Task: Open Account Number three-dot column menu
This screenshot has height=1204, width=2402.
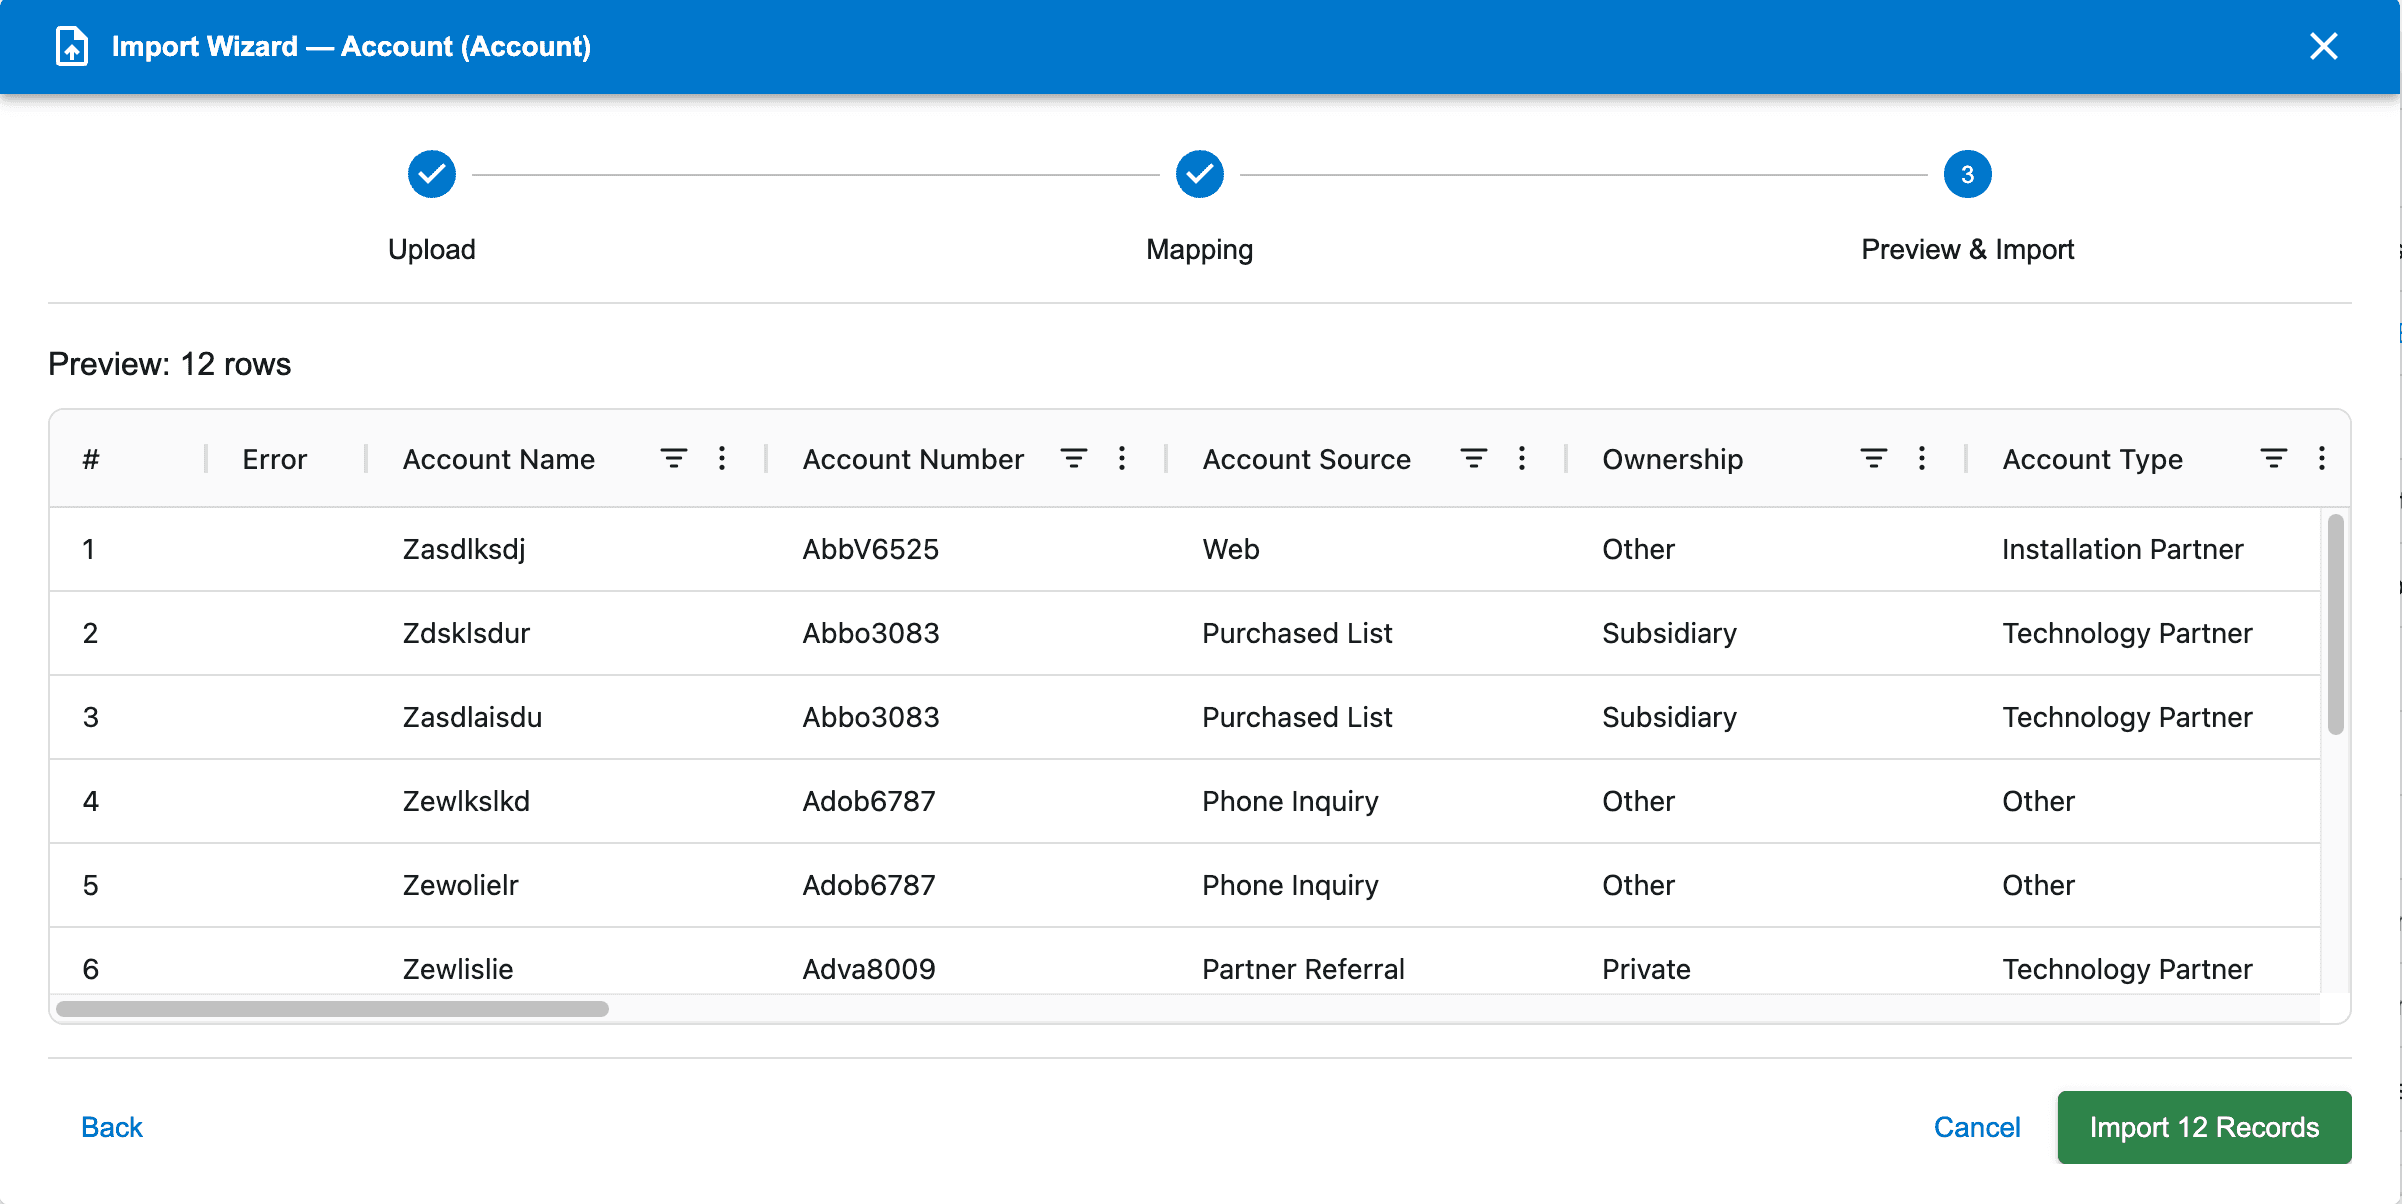Action: 1122,459
